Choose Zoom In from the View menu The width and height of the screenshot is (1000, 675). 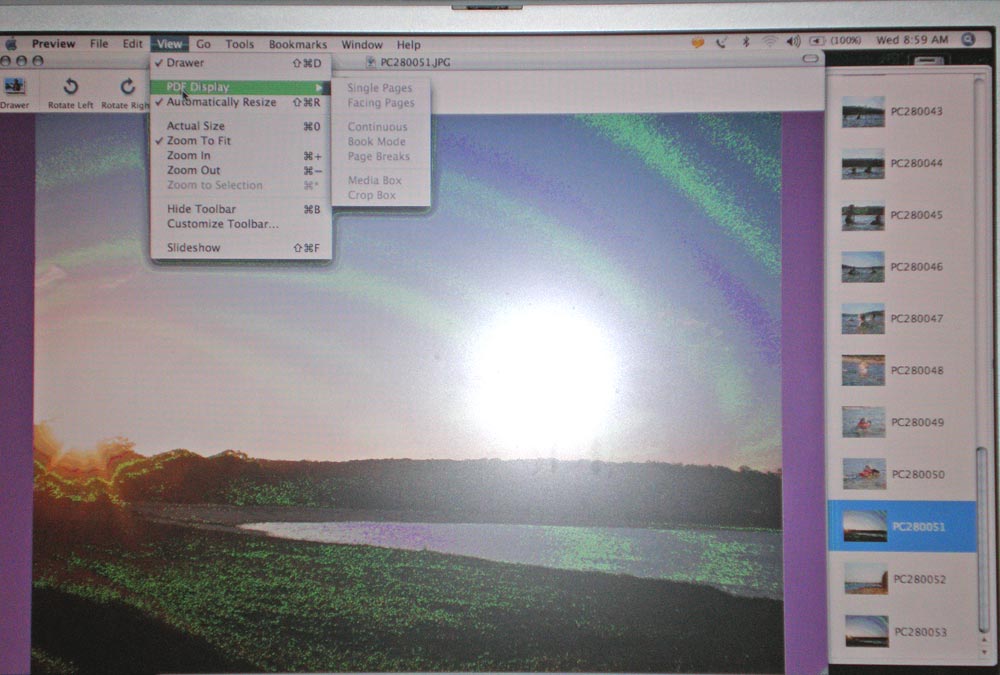[x=240, y=156]
